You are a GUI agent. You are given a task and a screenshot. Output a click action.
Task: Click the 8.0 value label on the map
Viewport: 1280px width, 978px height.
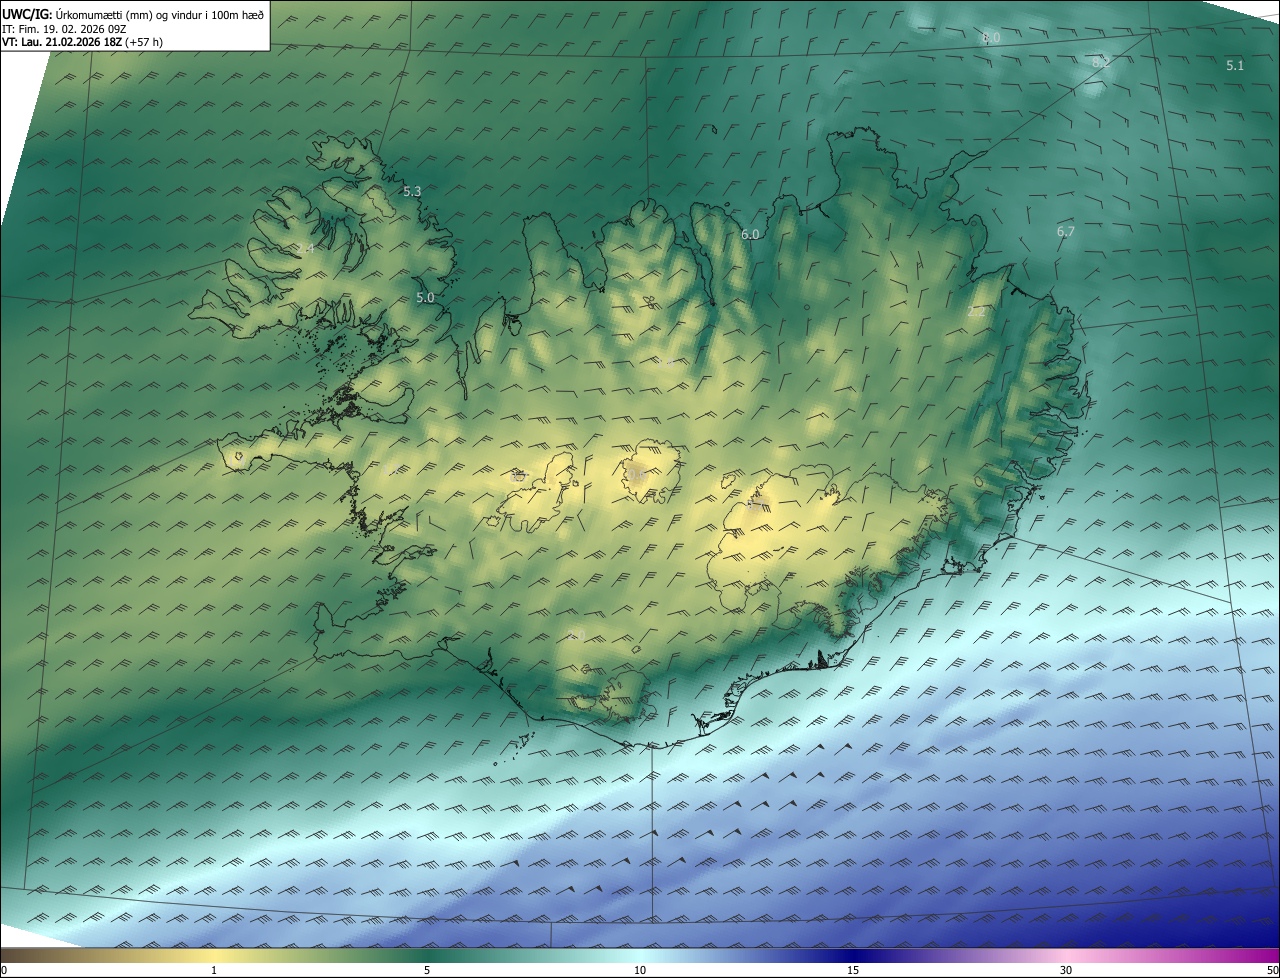click(991, 38)
